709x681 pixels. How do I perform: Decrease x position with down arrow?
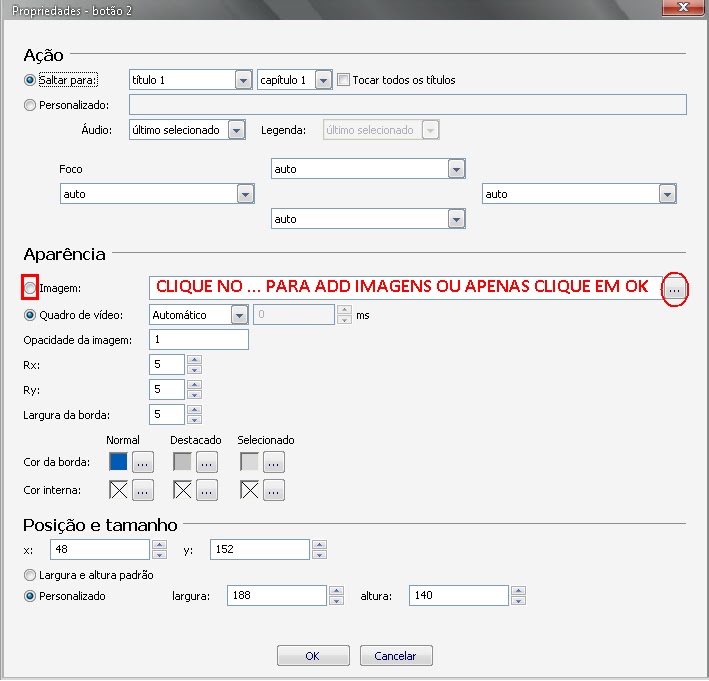click(159, 554)
